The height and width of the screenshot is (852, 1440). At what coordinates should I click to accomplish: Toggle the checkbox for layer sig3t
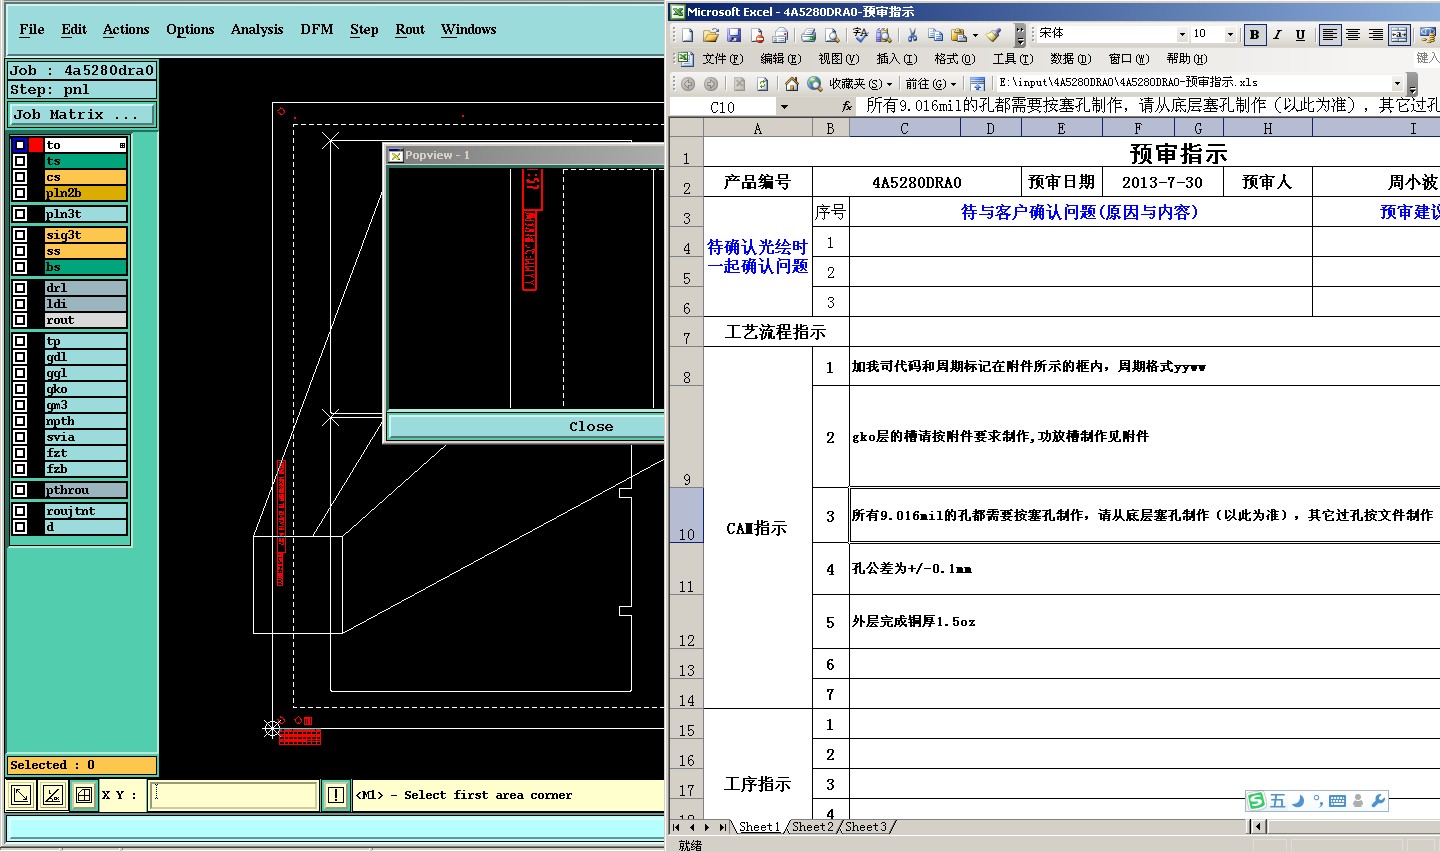(19, 235)
